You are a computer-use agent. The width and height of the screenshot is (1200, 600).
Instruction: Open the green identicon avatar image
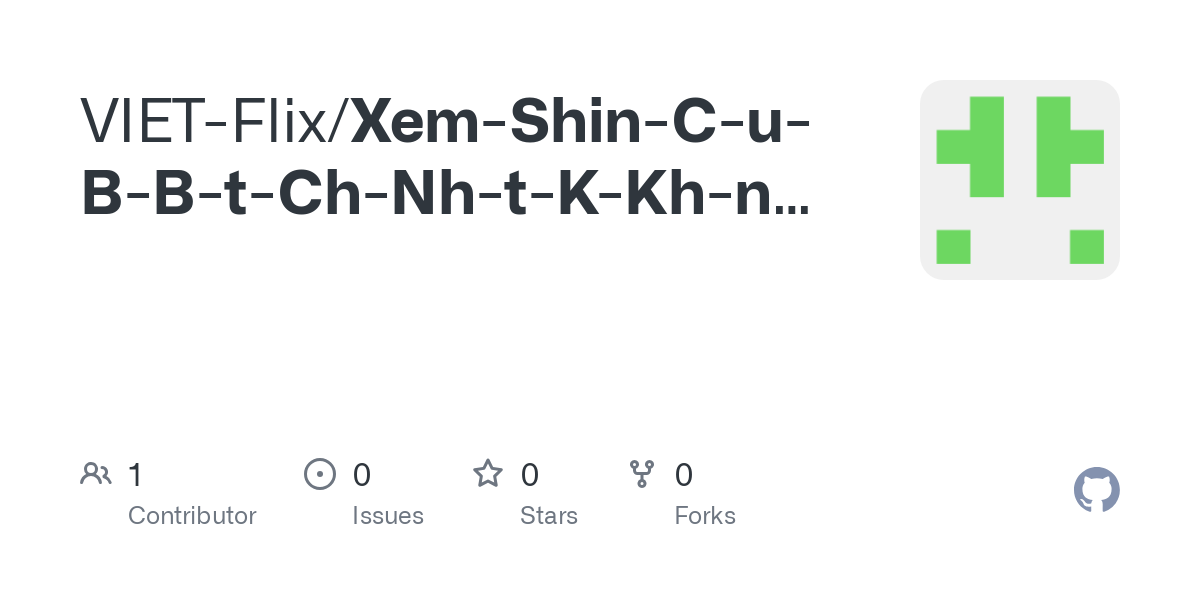tap(1020, 180)
